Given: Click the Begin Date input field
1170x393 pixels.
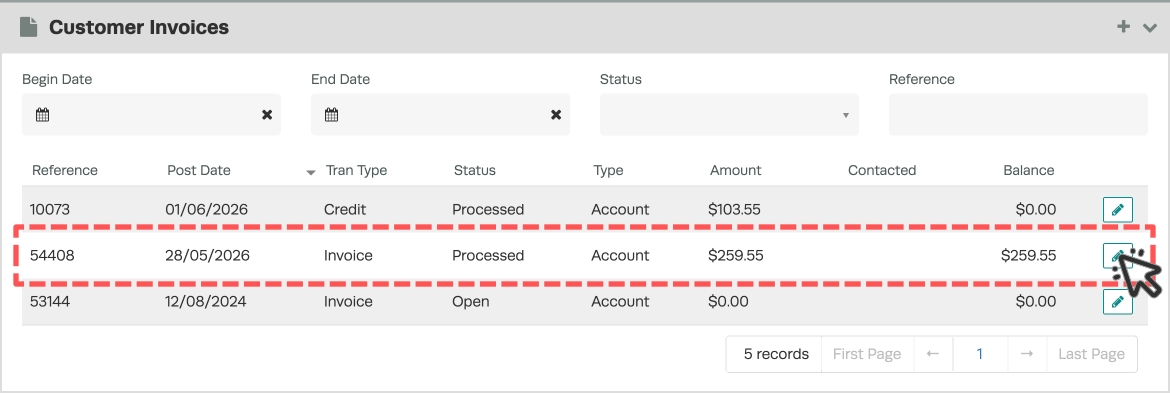Looking at the screenshot, I should 151,115.
